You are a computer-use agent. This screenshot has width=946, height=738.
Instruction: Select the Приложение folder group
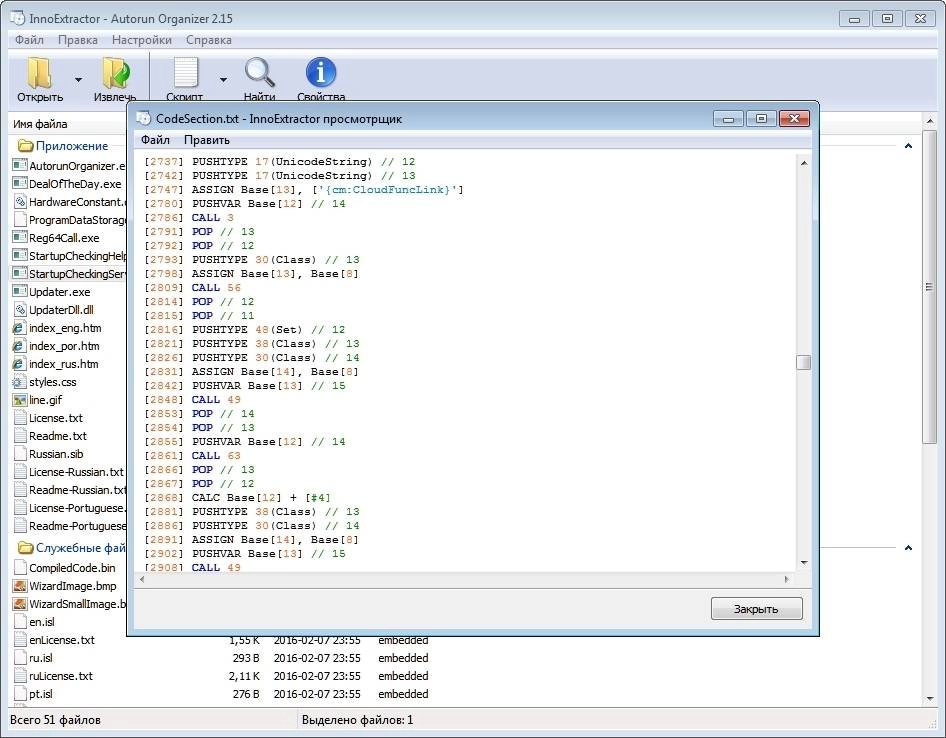pos(63,145)
